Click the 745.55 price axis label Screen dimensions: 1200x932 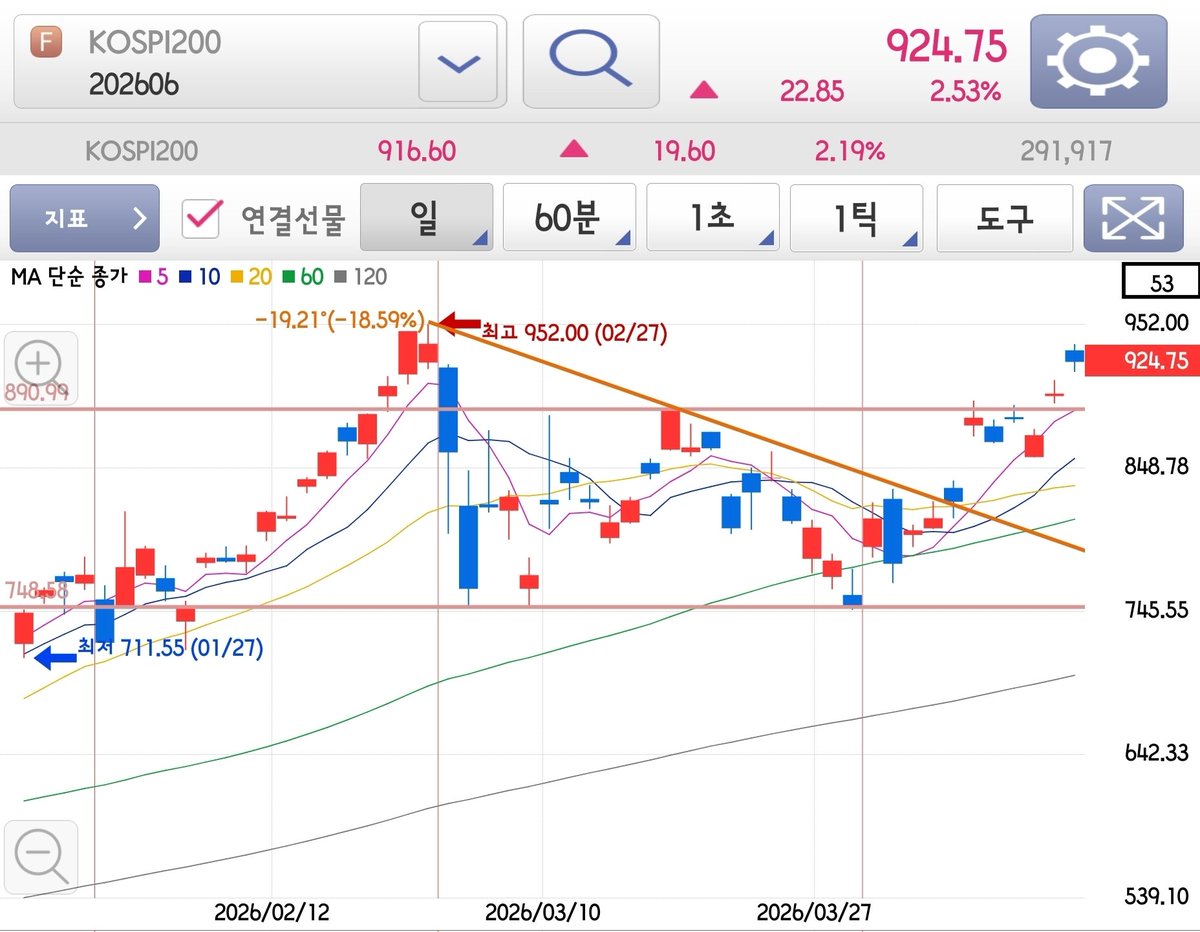coord(1156,610)
